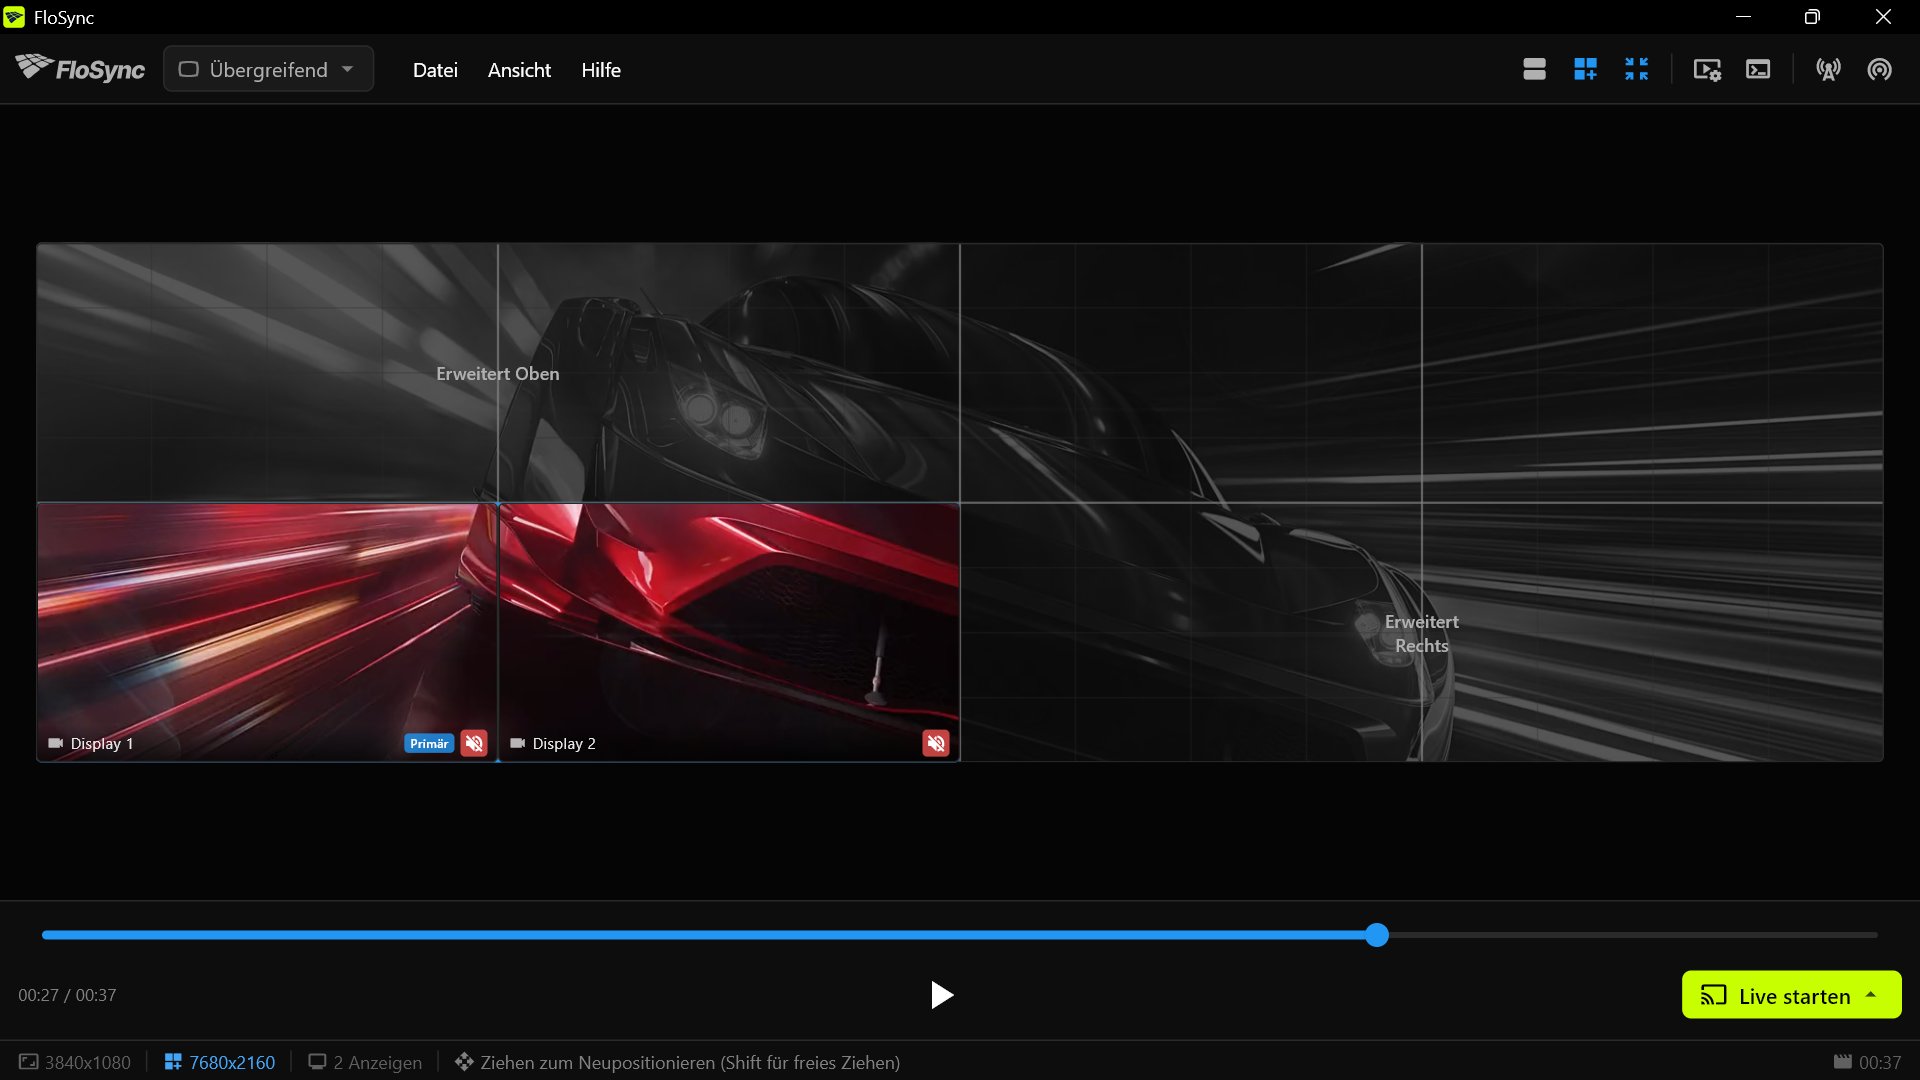Expand the Live starten options arrow
1920x1080 pixels.
click(1871, 995)
